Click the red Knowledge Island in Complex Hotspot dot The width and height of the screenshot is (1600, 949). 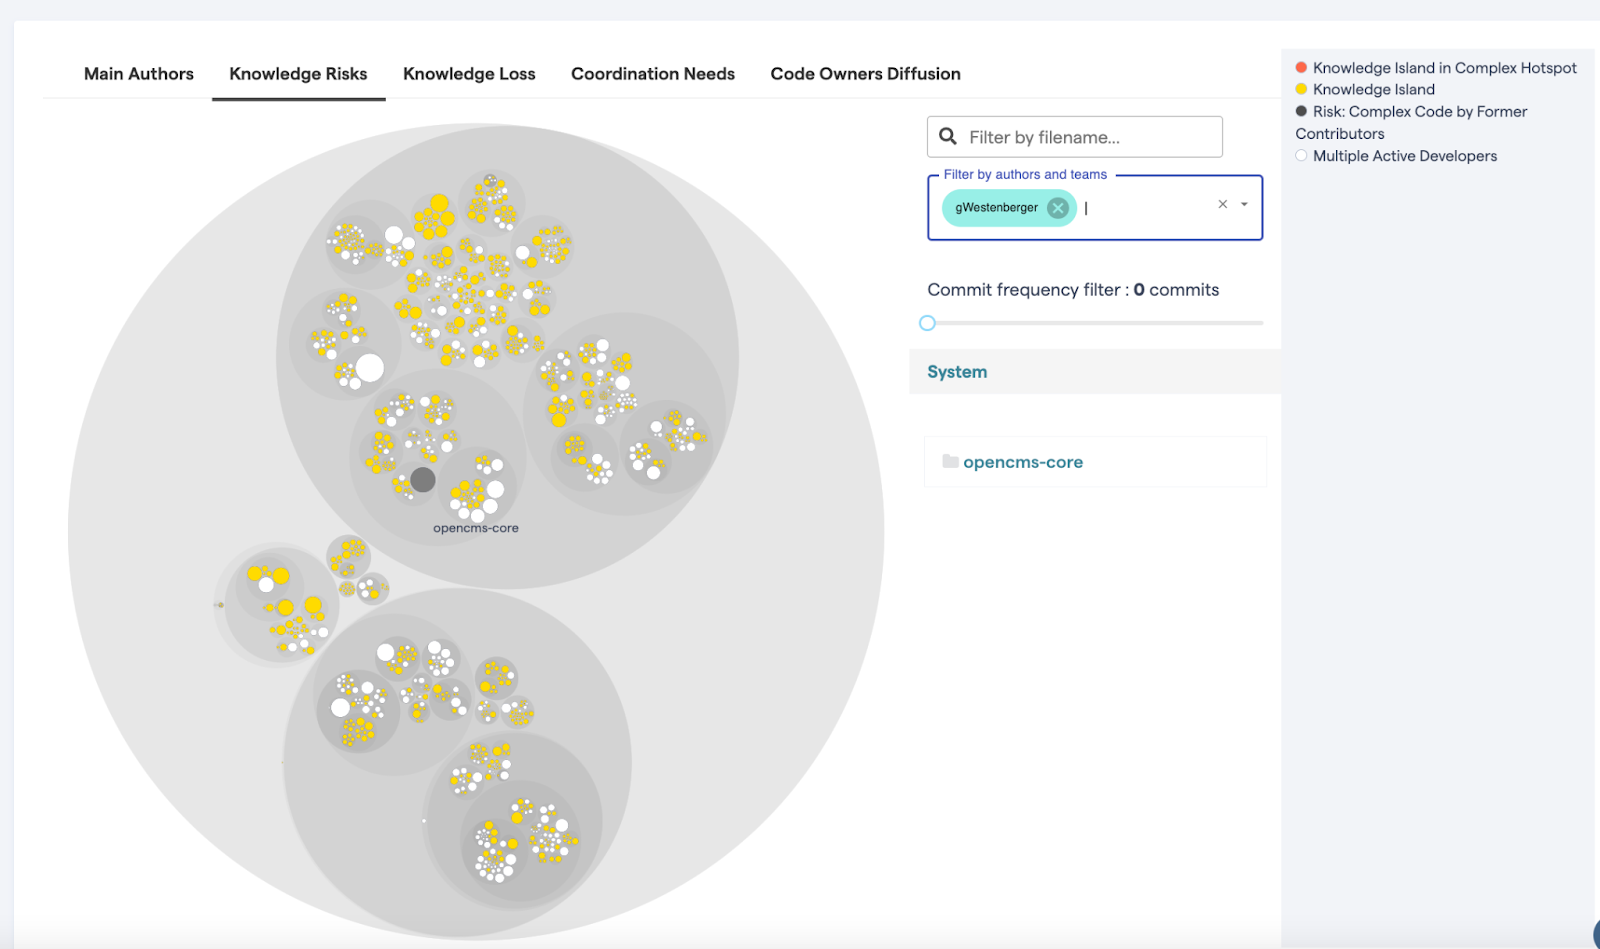1300,67
